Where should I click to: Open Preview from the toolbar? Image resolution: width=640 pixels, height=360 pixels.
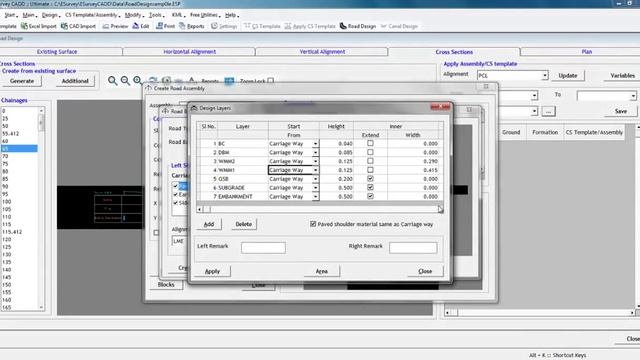coord(115,26)
